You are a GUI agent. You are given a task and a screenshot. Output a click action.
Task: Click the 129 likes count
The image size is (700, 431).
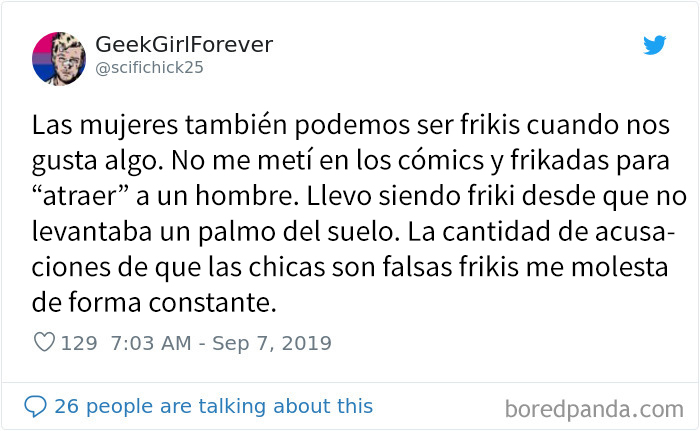point(79,343)
